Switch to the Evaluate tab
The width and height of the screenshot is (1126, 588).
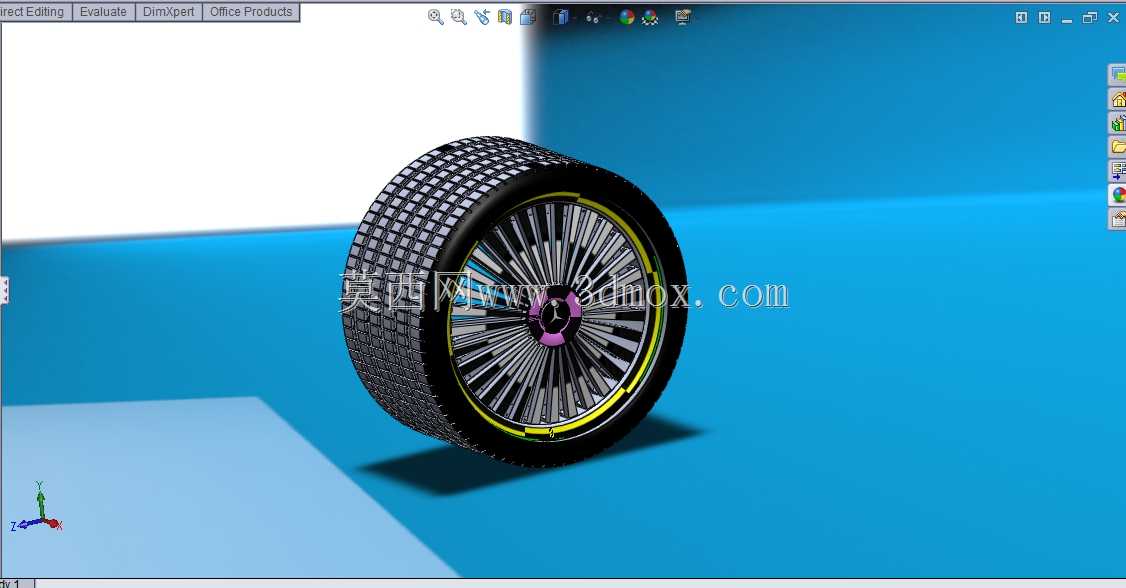[x=103, y=12]
